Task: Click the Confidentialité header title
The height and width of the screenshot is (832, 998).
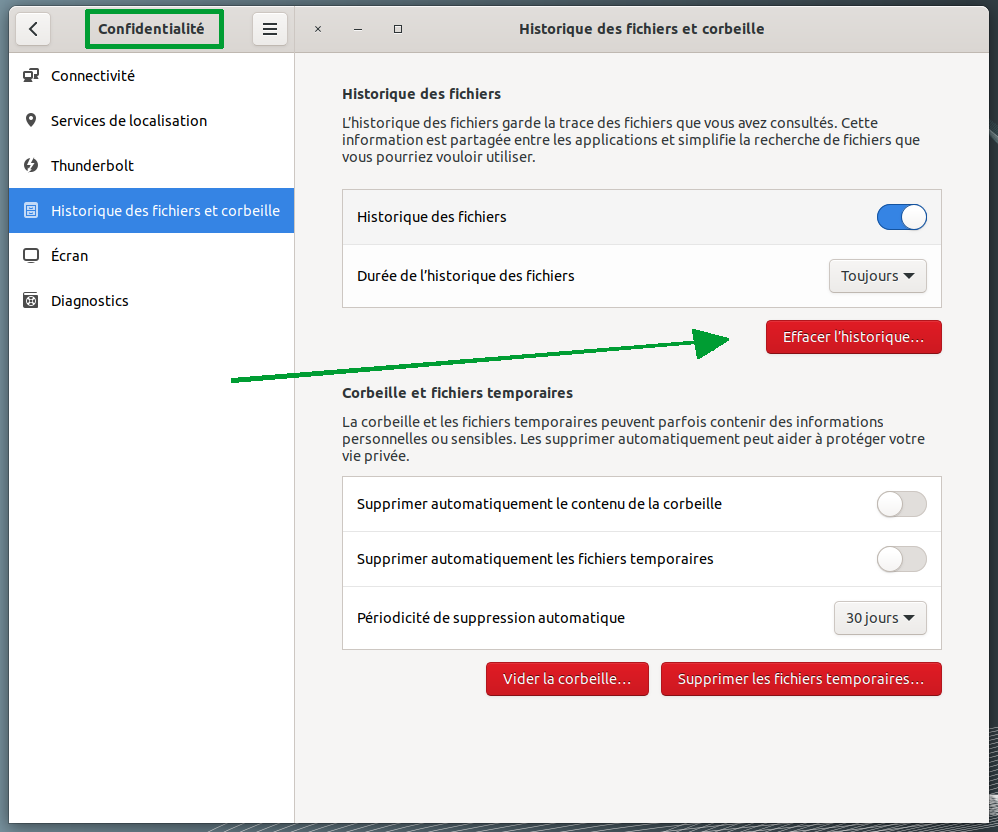Action: (151, 29)
